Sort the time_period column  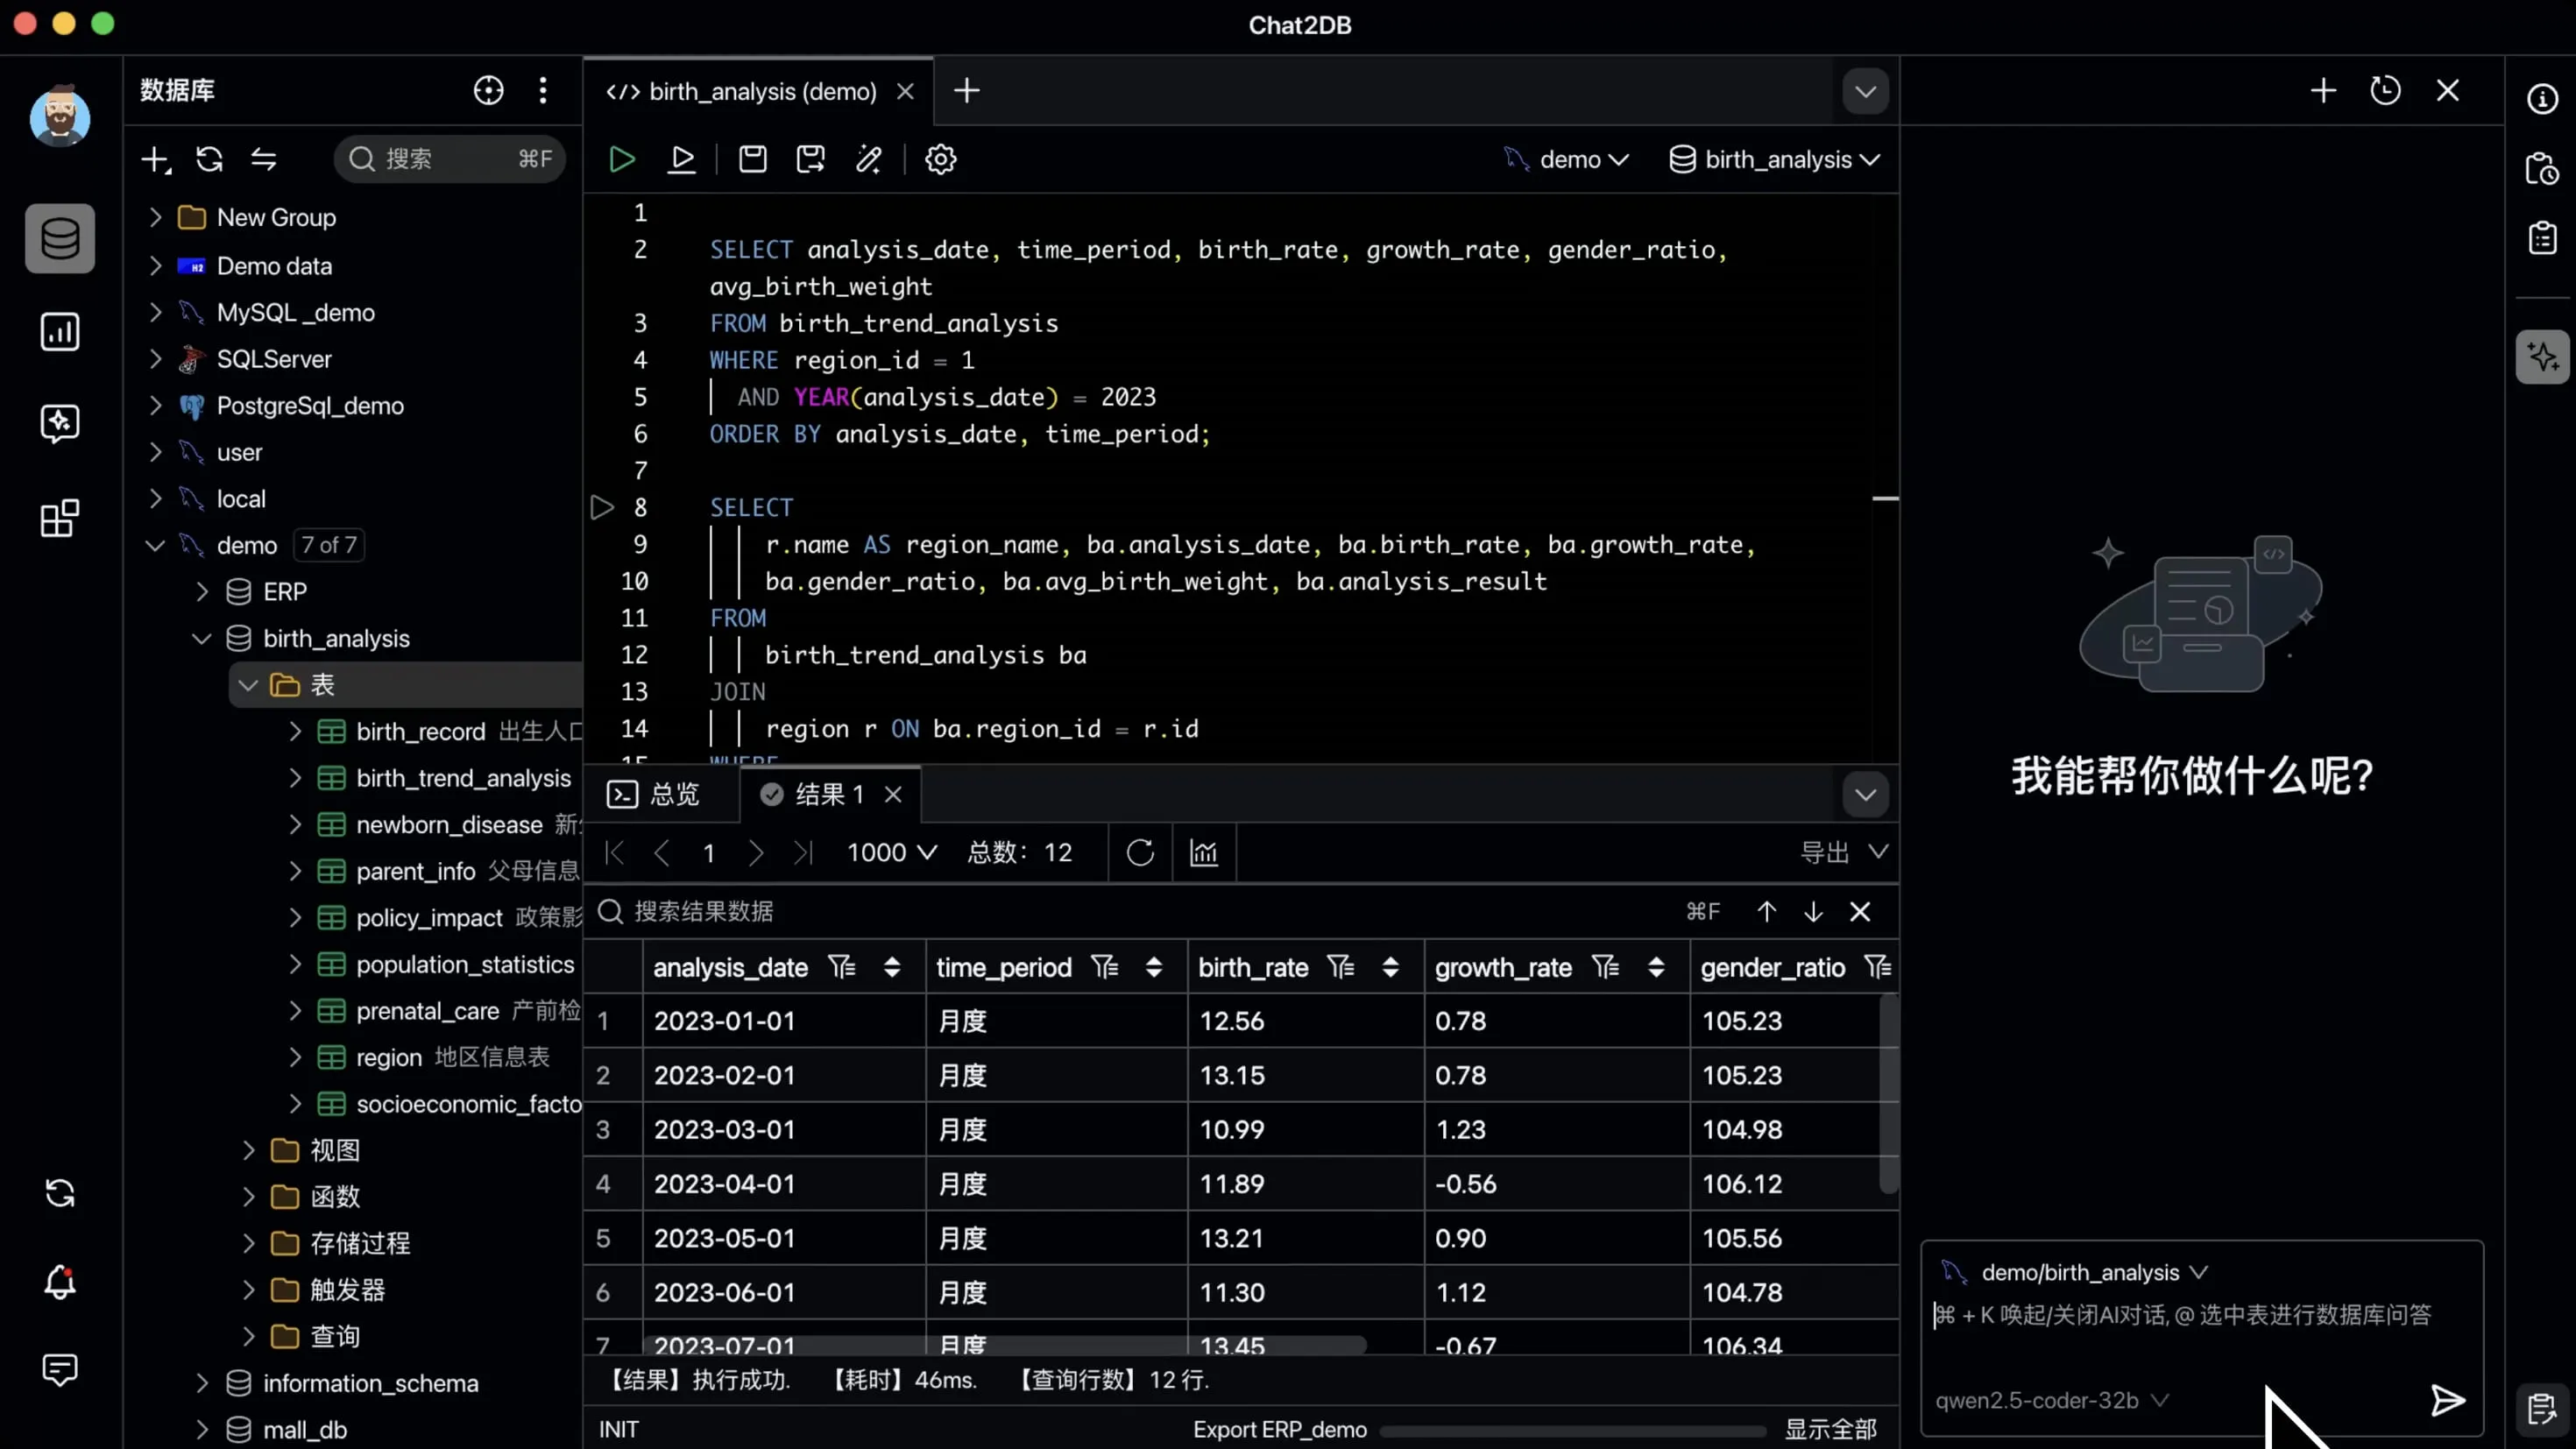coord(1154,967)
